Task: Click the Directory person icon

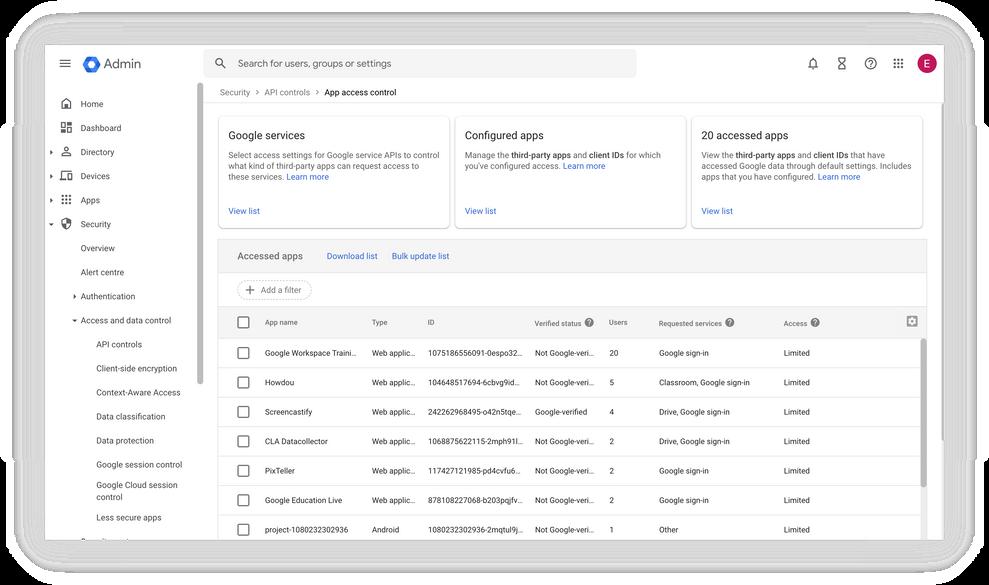Action: coord(66,151)
